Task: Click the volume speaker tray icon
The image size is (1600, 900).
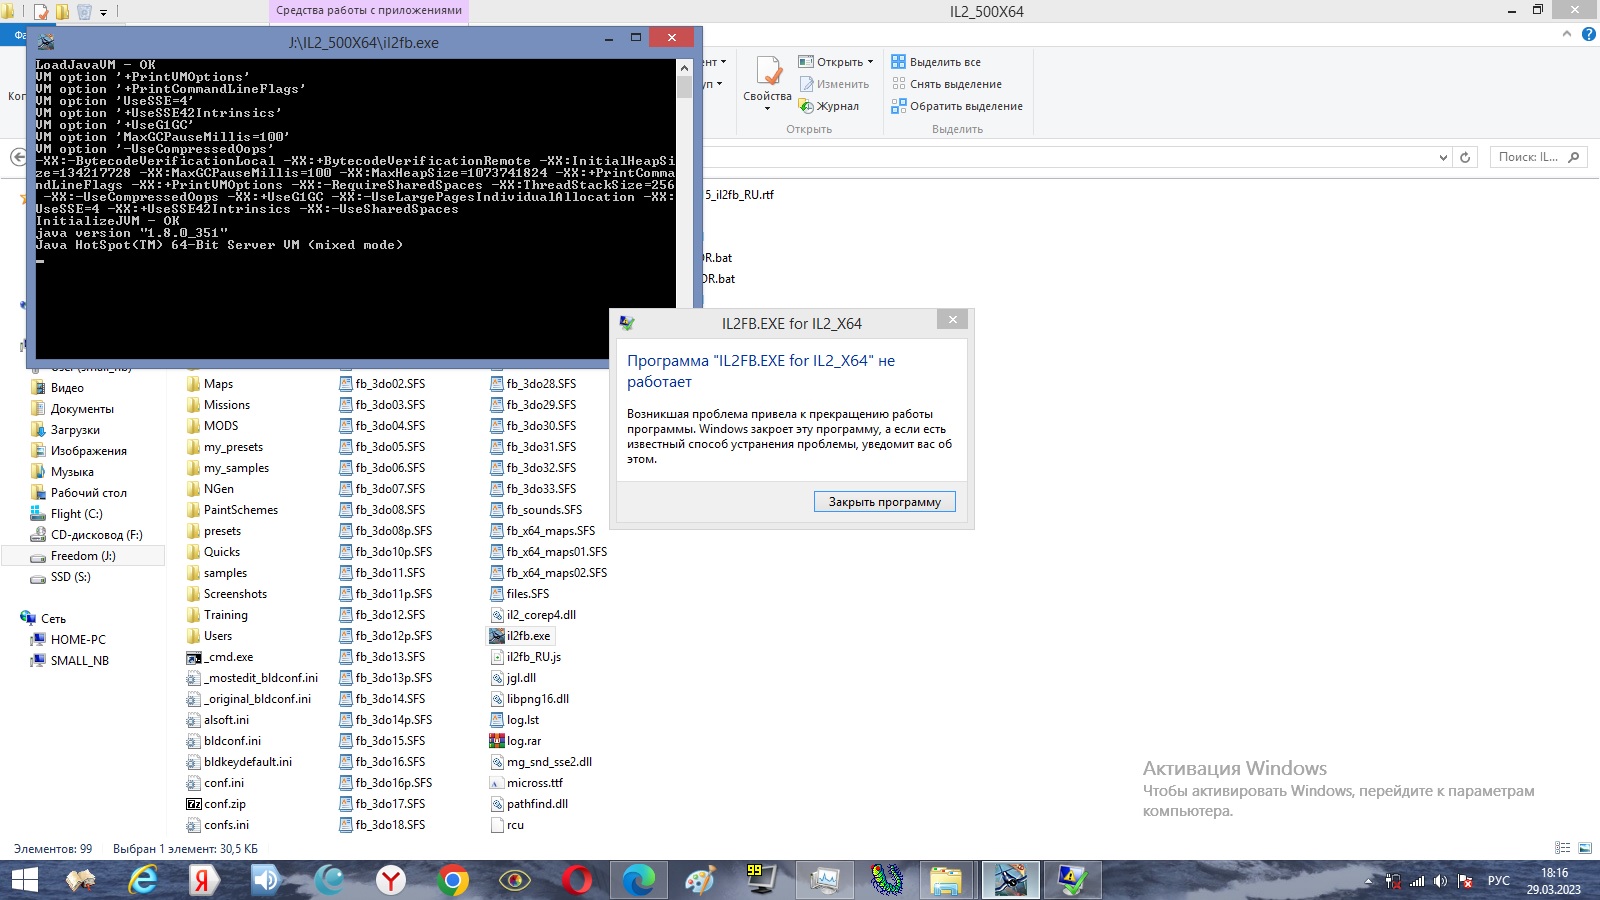Action: pos(1440,881)
